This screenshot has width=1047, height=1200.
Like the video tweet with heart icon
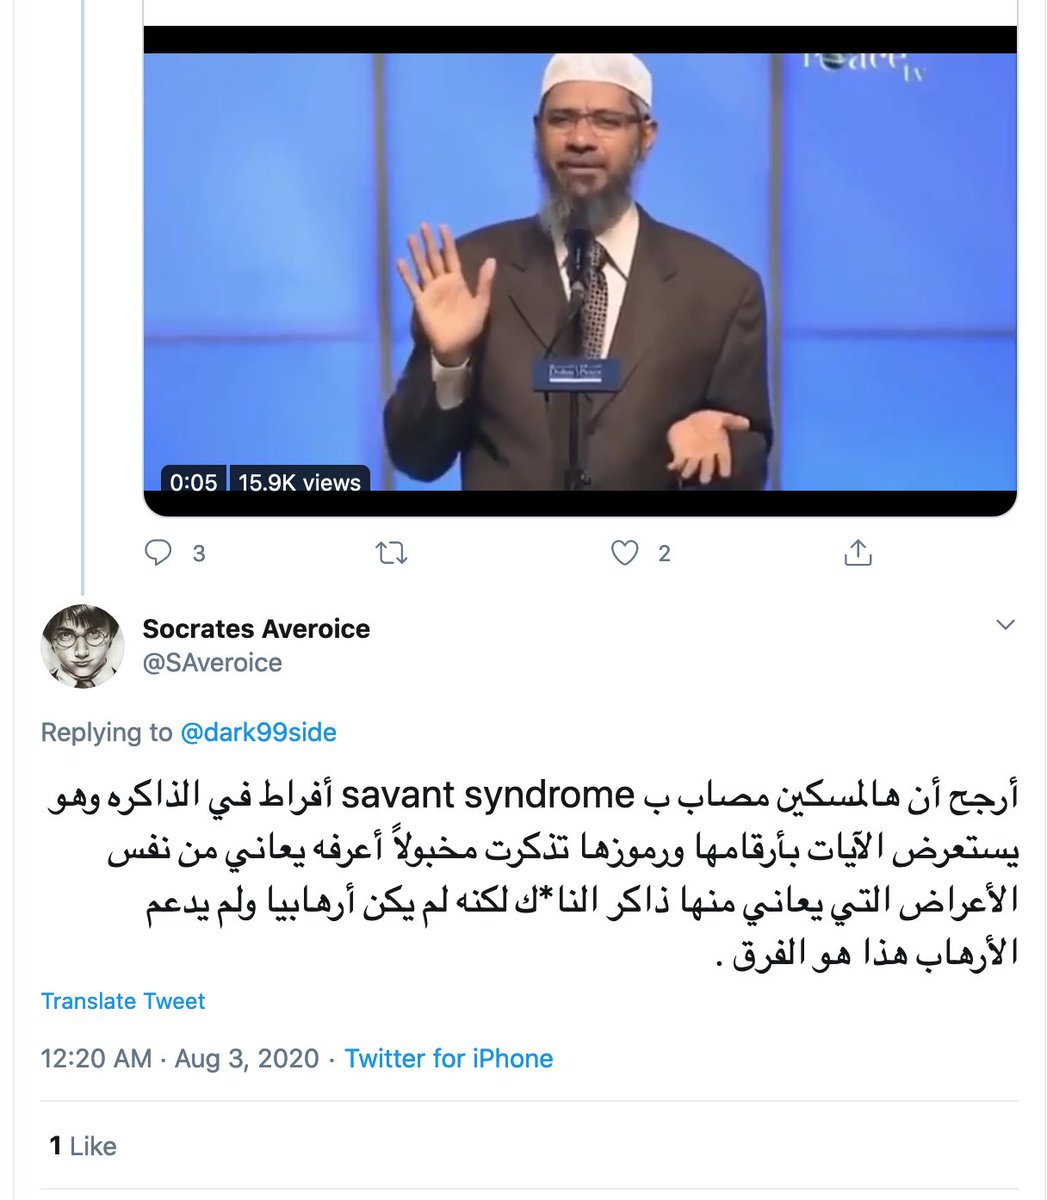[625, 552]
